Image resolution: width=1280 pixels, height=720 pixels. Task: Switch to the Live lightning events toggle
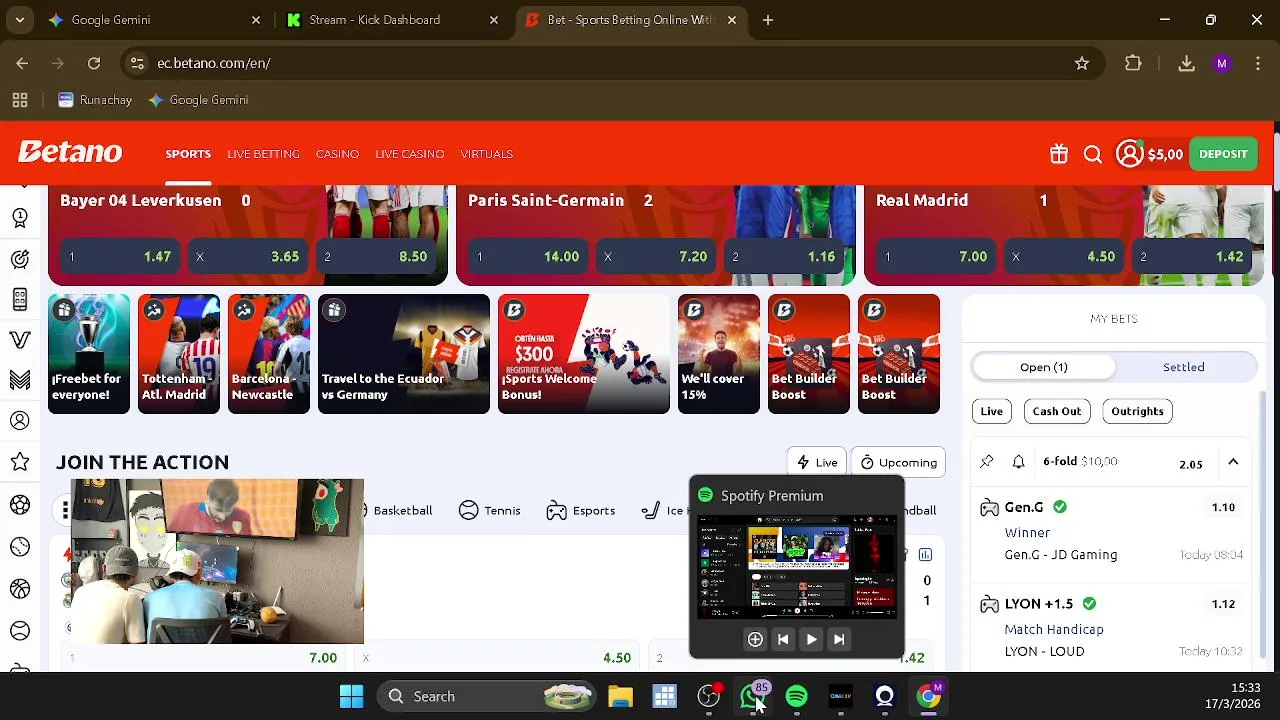pyautogui.click(x=816, y=462)
